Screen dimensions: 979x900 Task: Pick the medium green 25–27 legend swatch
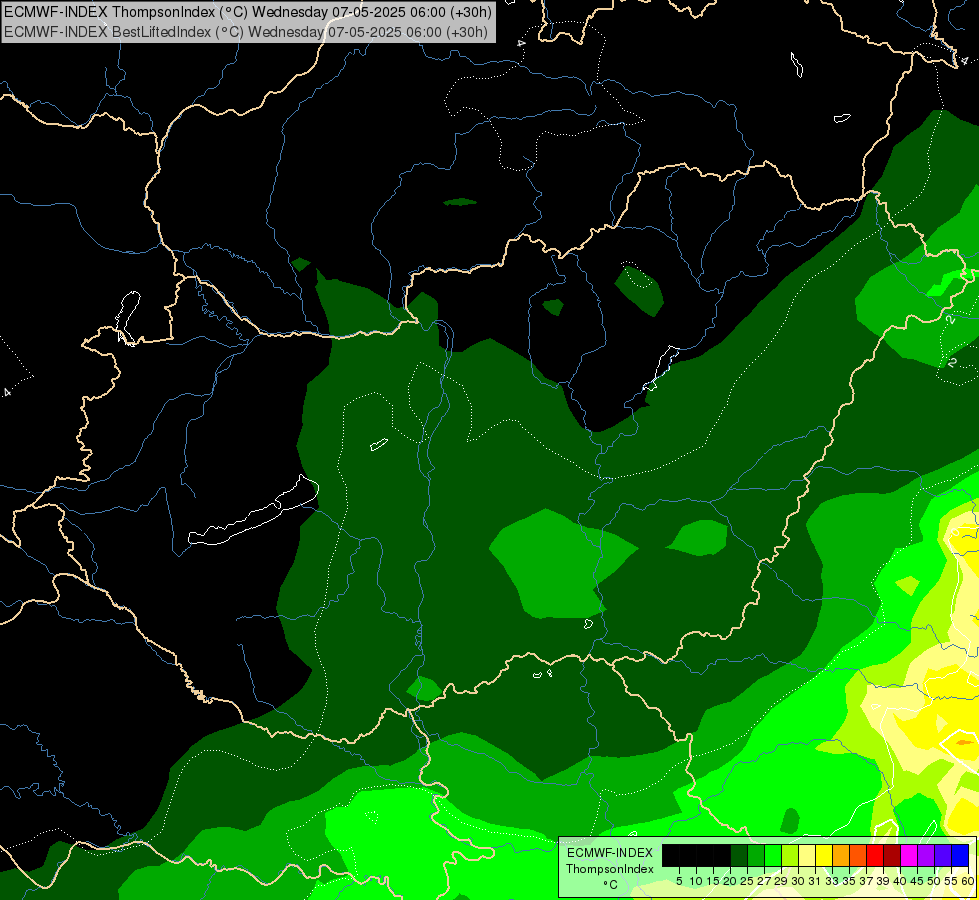tap(756, 855)
